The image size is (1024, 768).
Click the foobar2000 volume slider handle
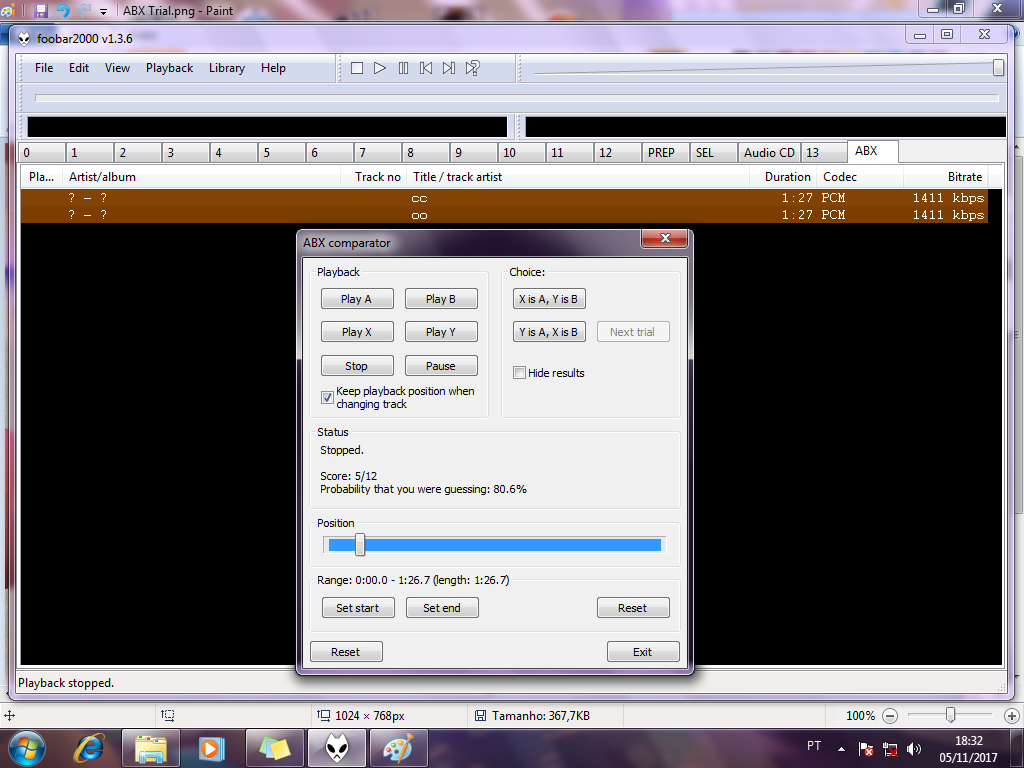(998, 67)
